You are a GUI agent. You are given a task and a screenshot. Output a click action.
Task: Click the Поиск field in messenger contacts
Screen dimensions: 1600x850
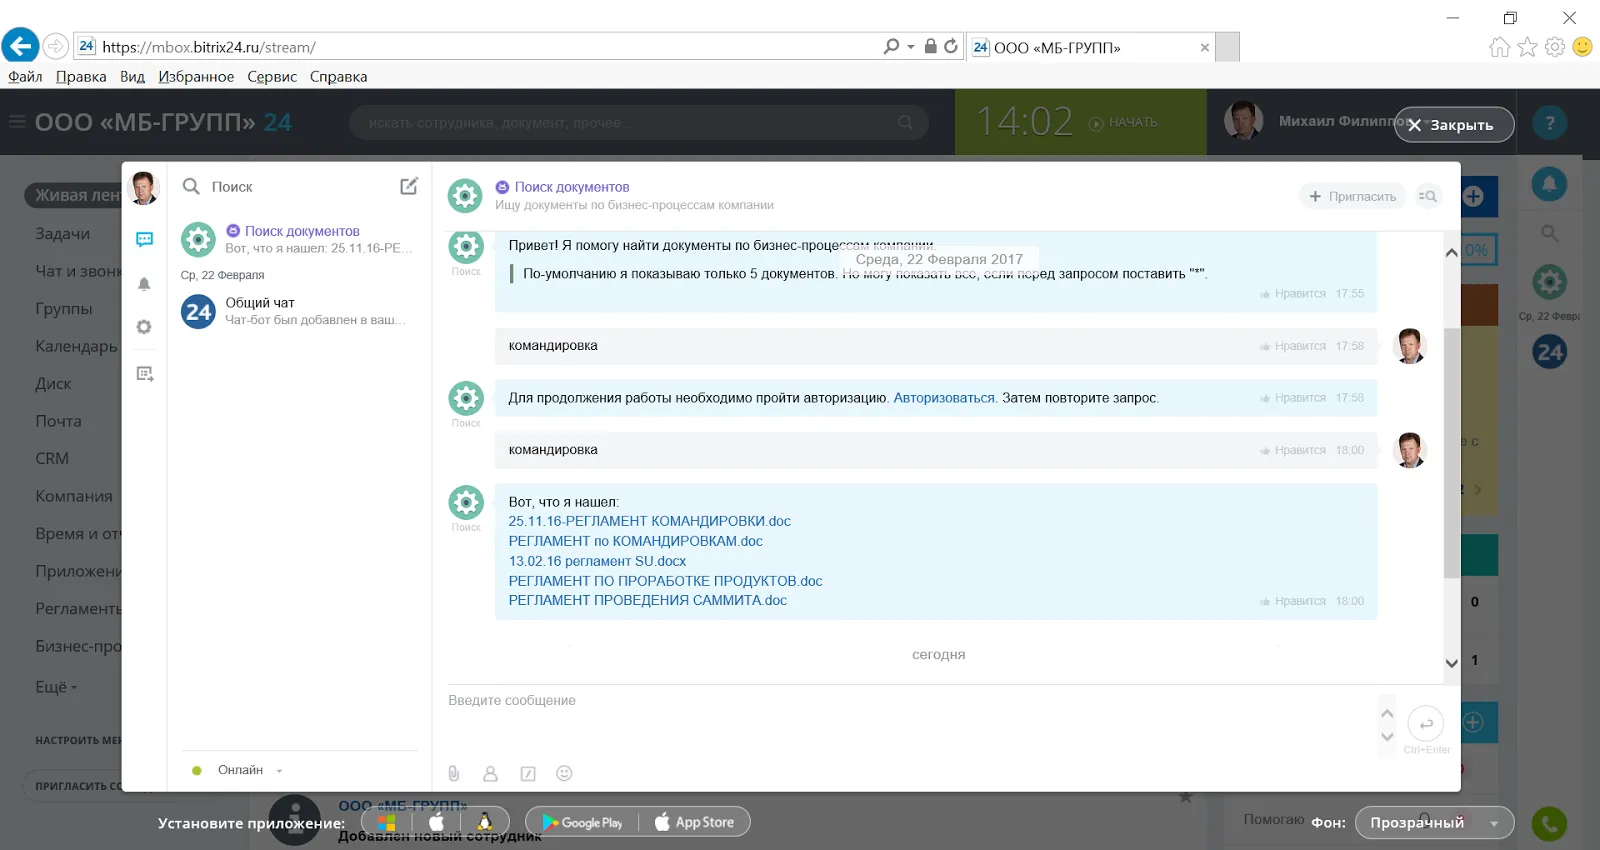tap(285, 187)
